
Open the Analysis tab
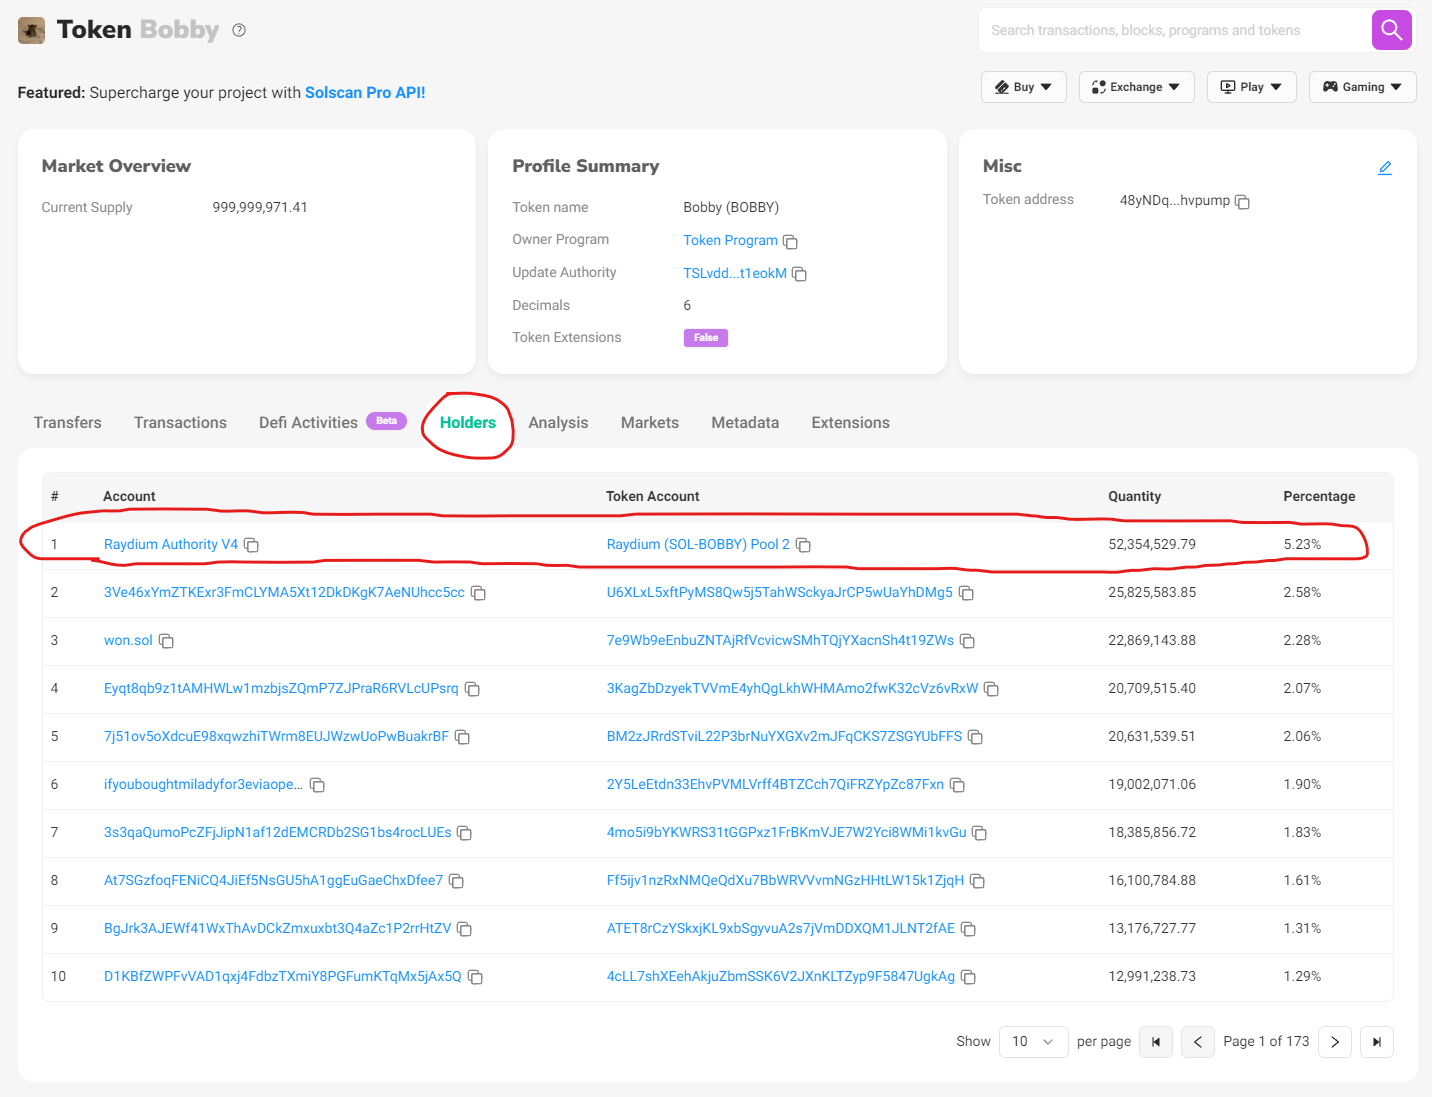click(558, 423)
